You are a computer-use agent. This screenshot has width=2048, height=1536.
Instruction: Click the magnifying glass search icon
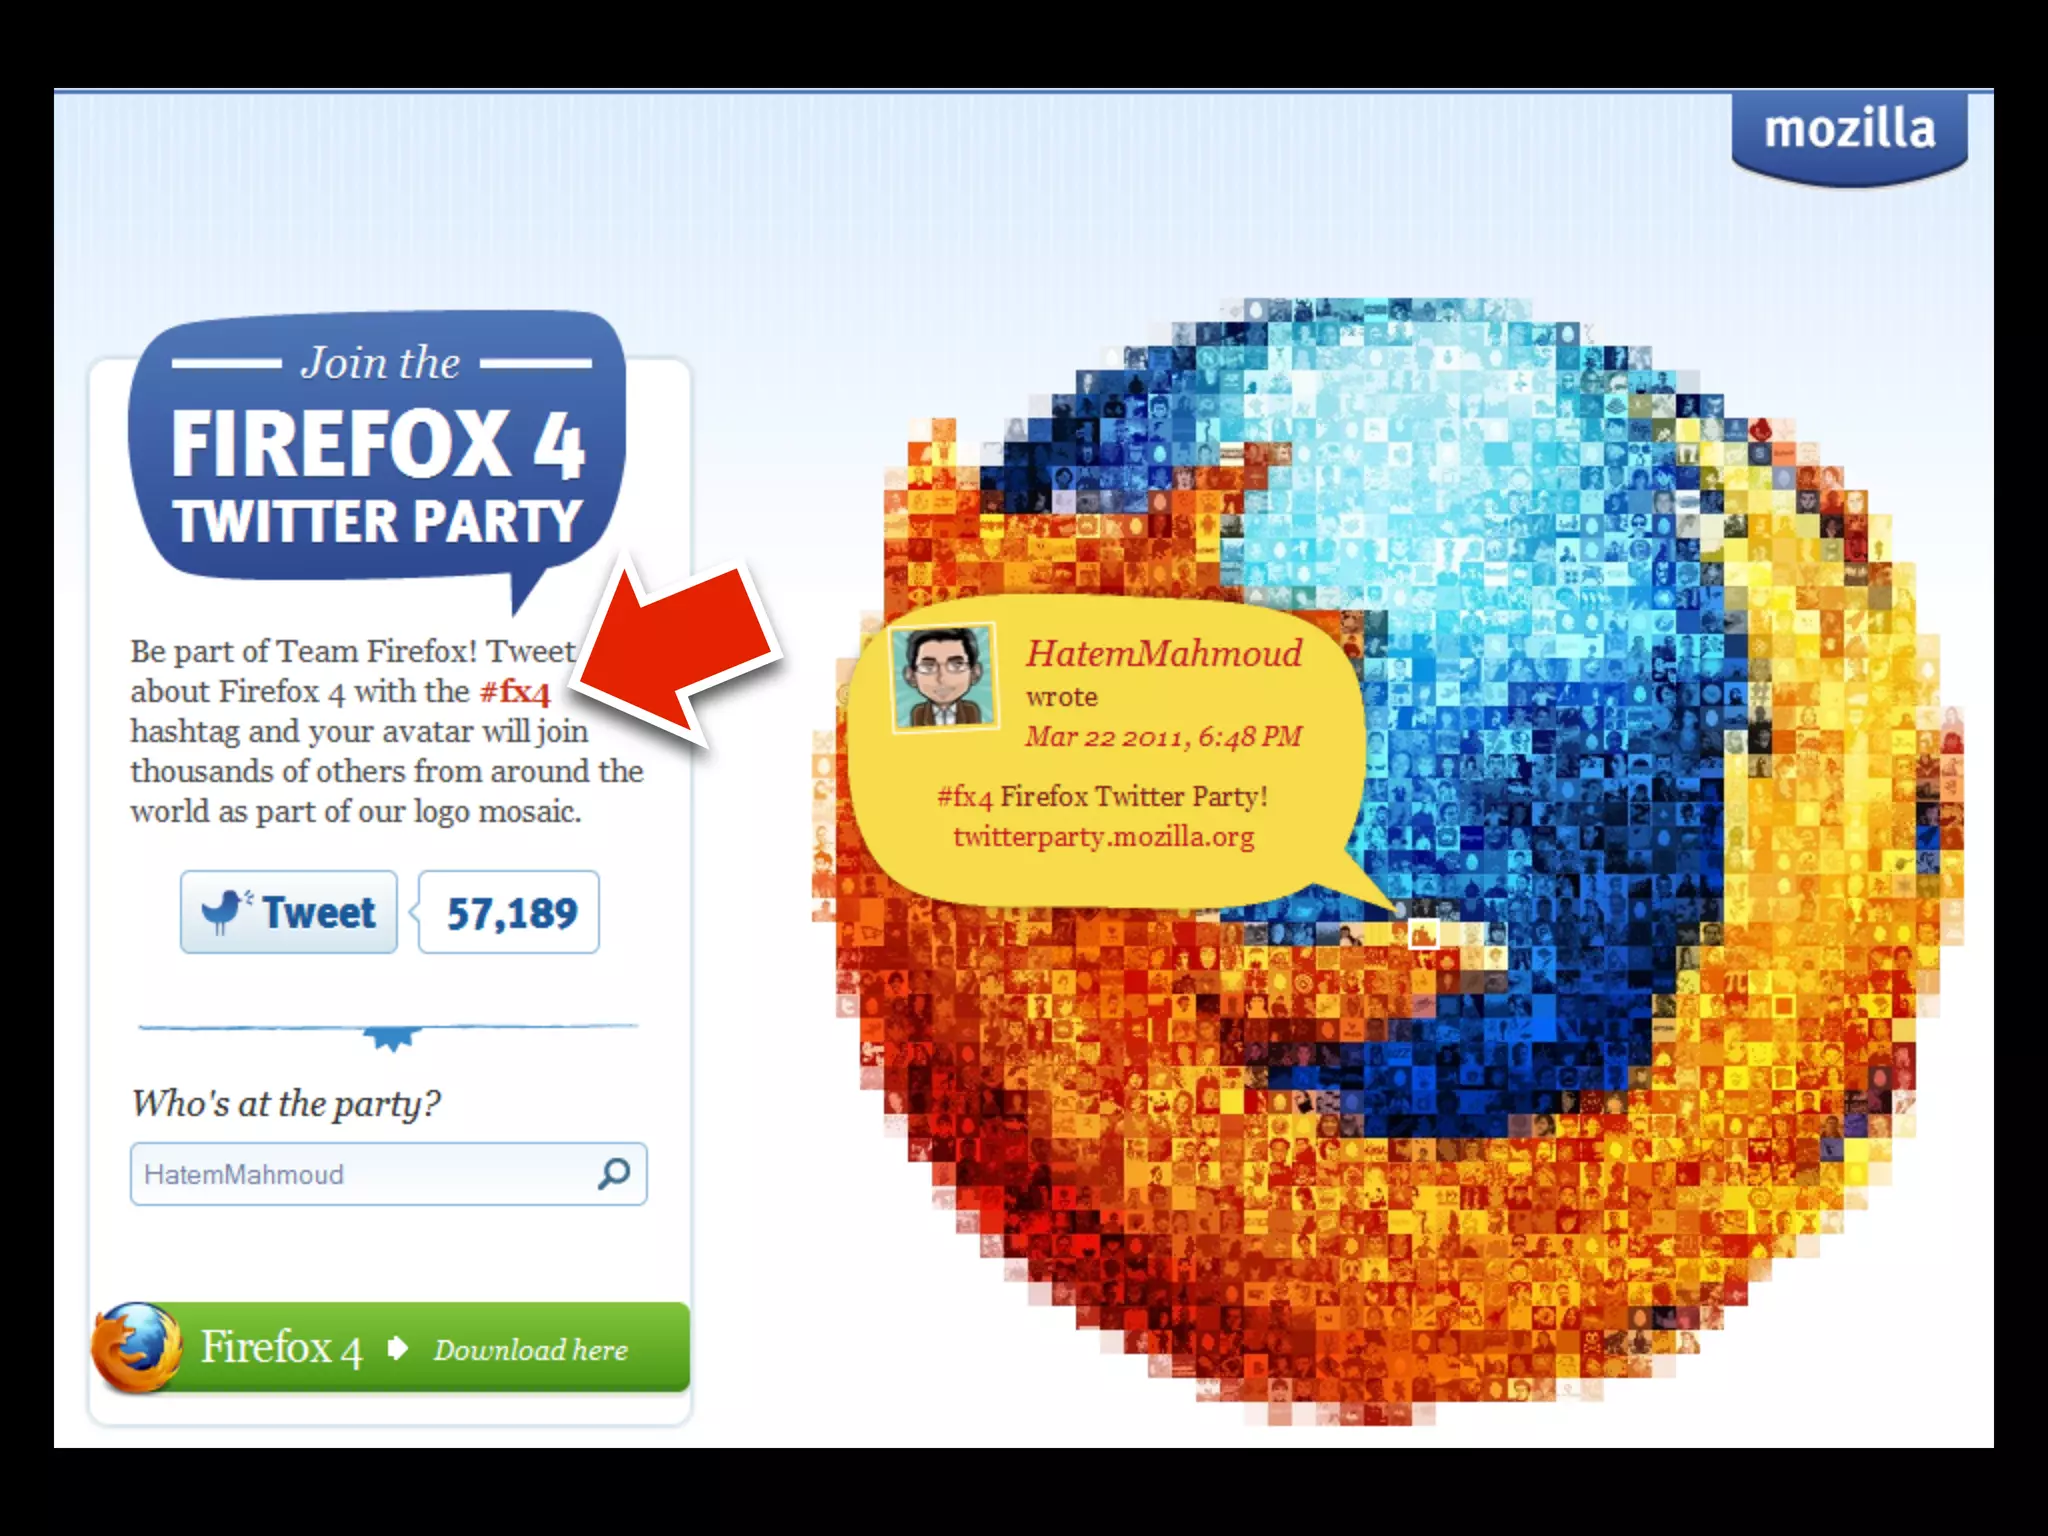pyautogui.click(x=613, y=1173)
